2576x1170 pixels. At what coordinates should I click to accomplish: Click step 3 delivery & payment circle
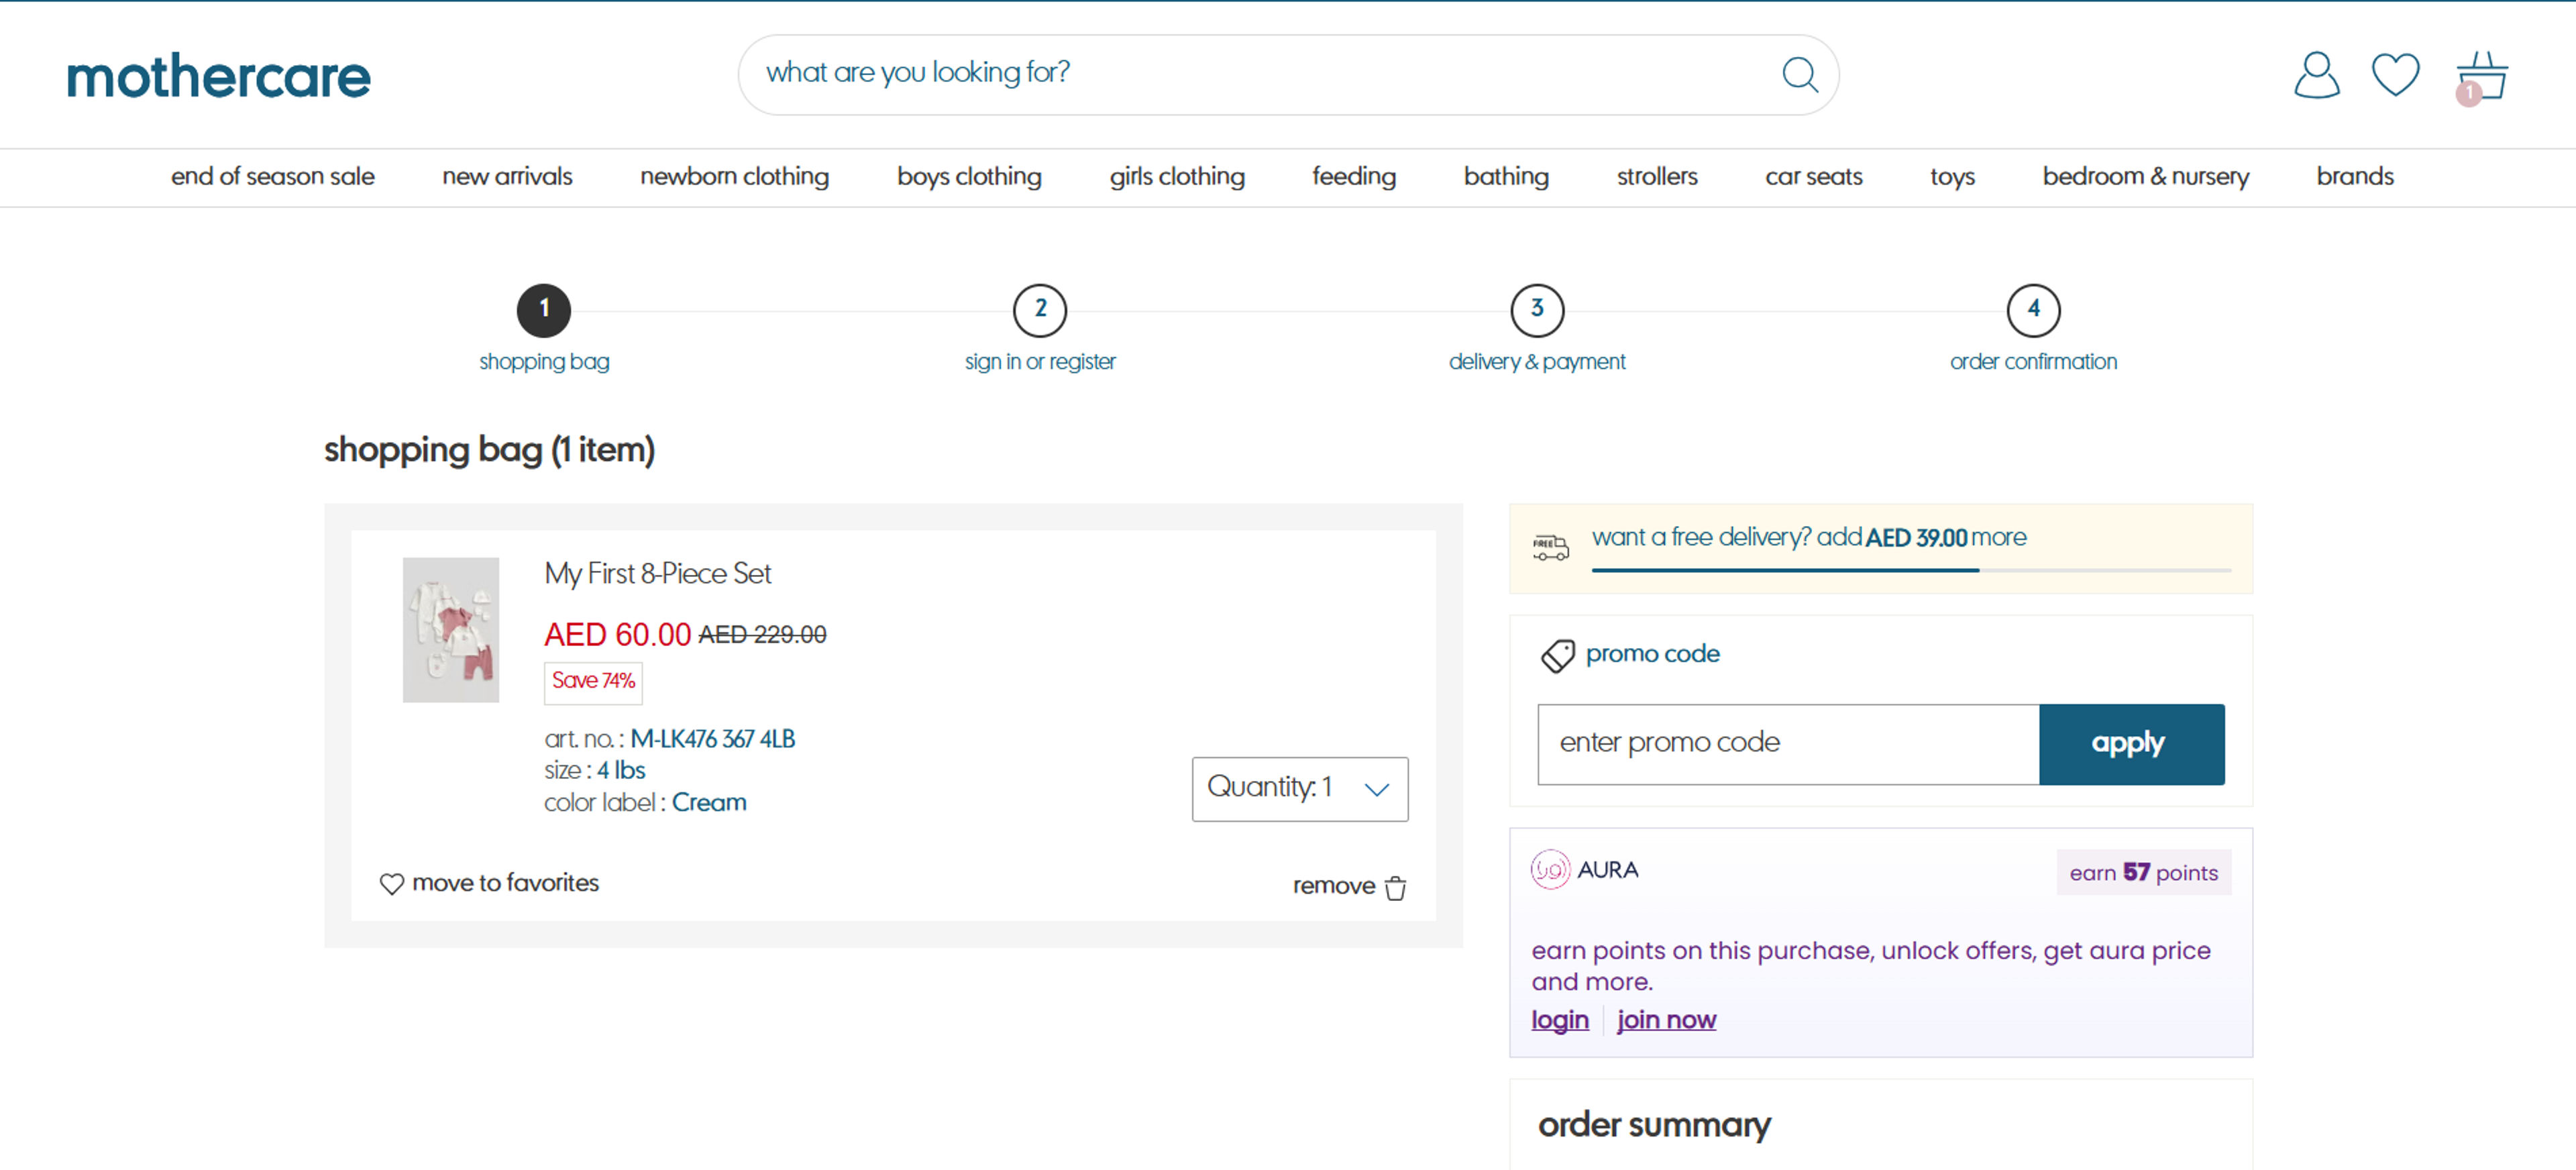click(x=1537, y=310)
